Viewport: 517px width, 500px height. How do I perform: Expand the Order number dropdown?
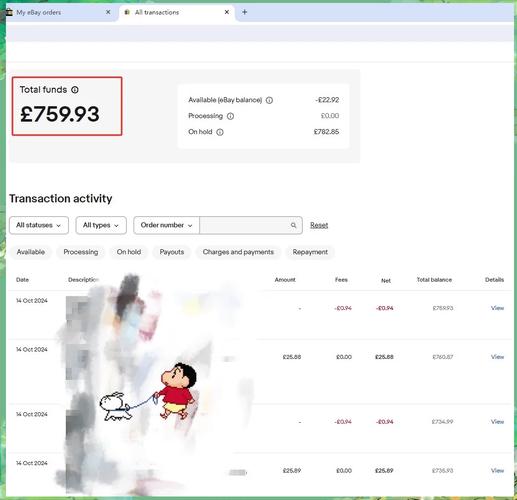click(x=166, y=225)
